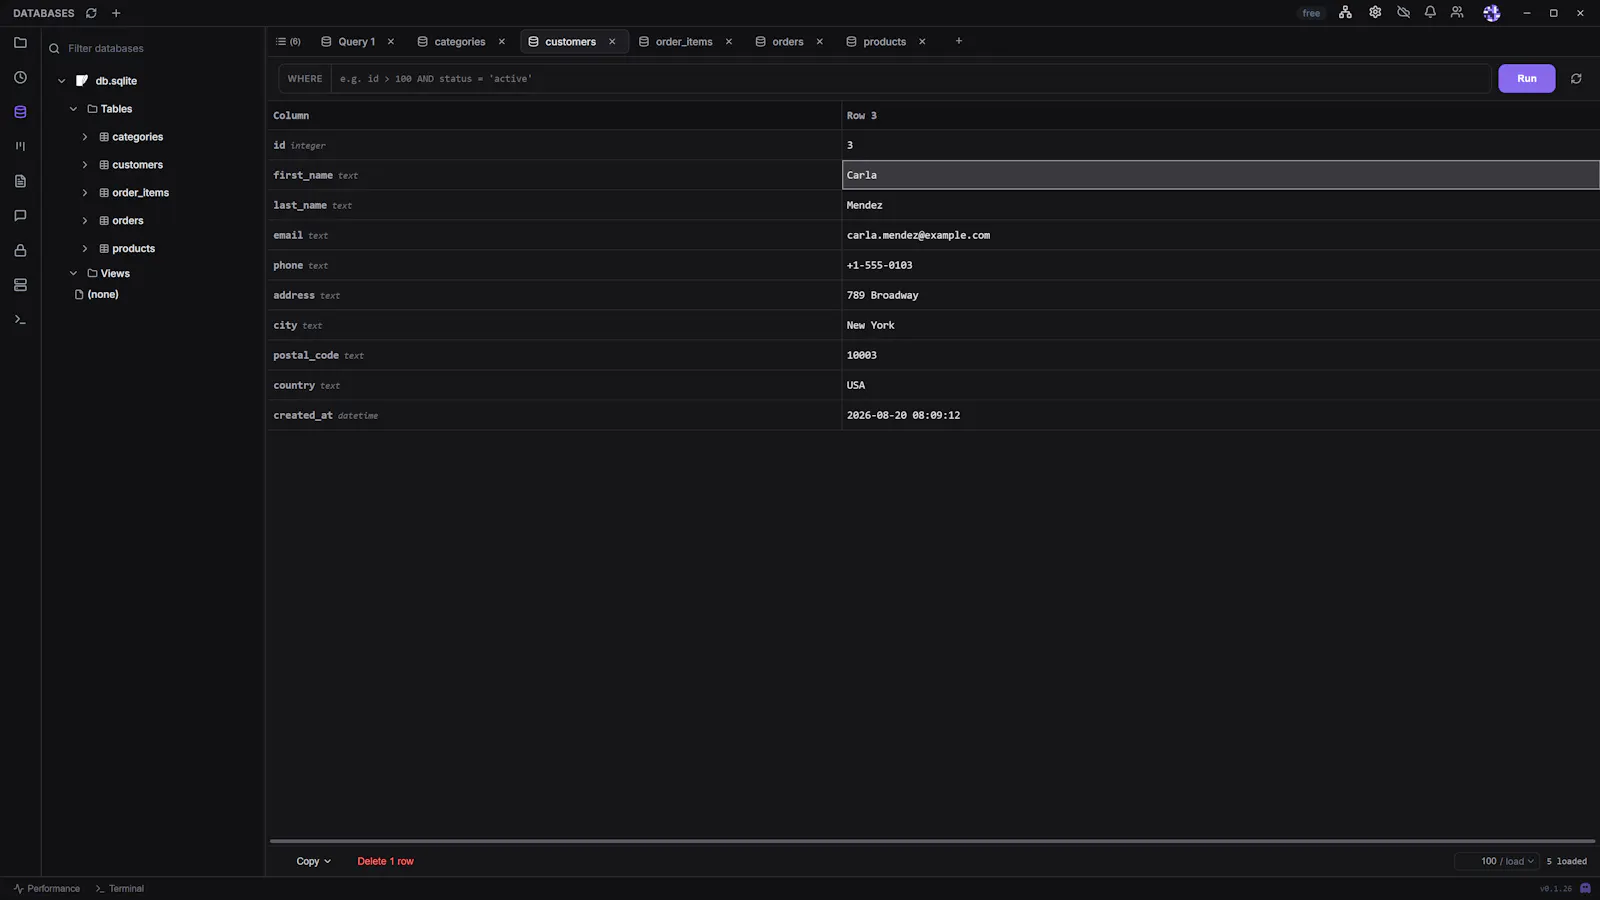Open the network connections icon in the top bar
This screenshot has height=900, width=1600.
pos(1345,12)
